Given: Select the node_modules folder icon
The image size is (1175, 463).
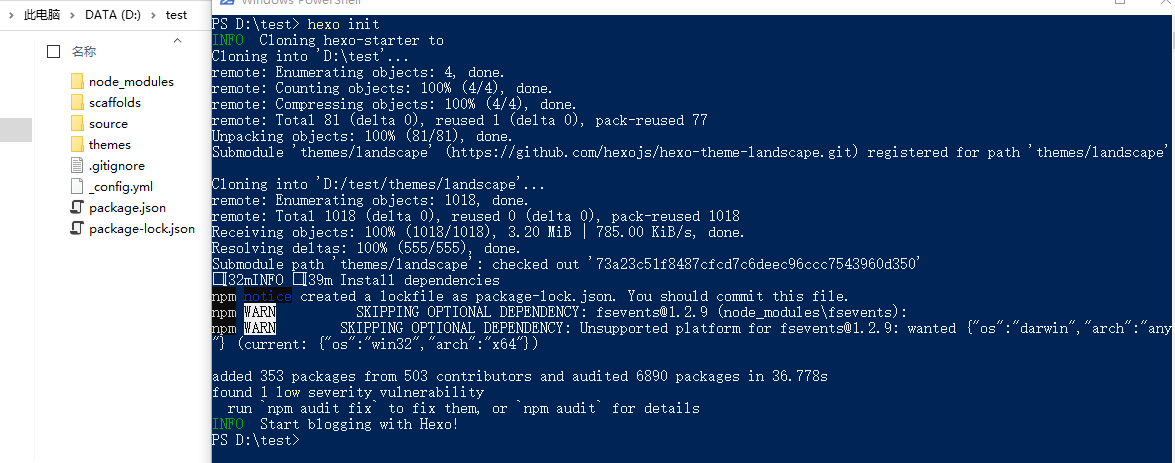Looking at the screenshot, I should coord(77,82).
